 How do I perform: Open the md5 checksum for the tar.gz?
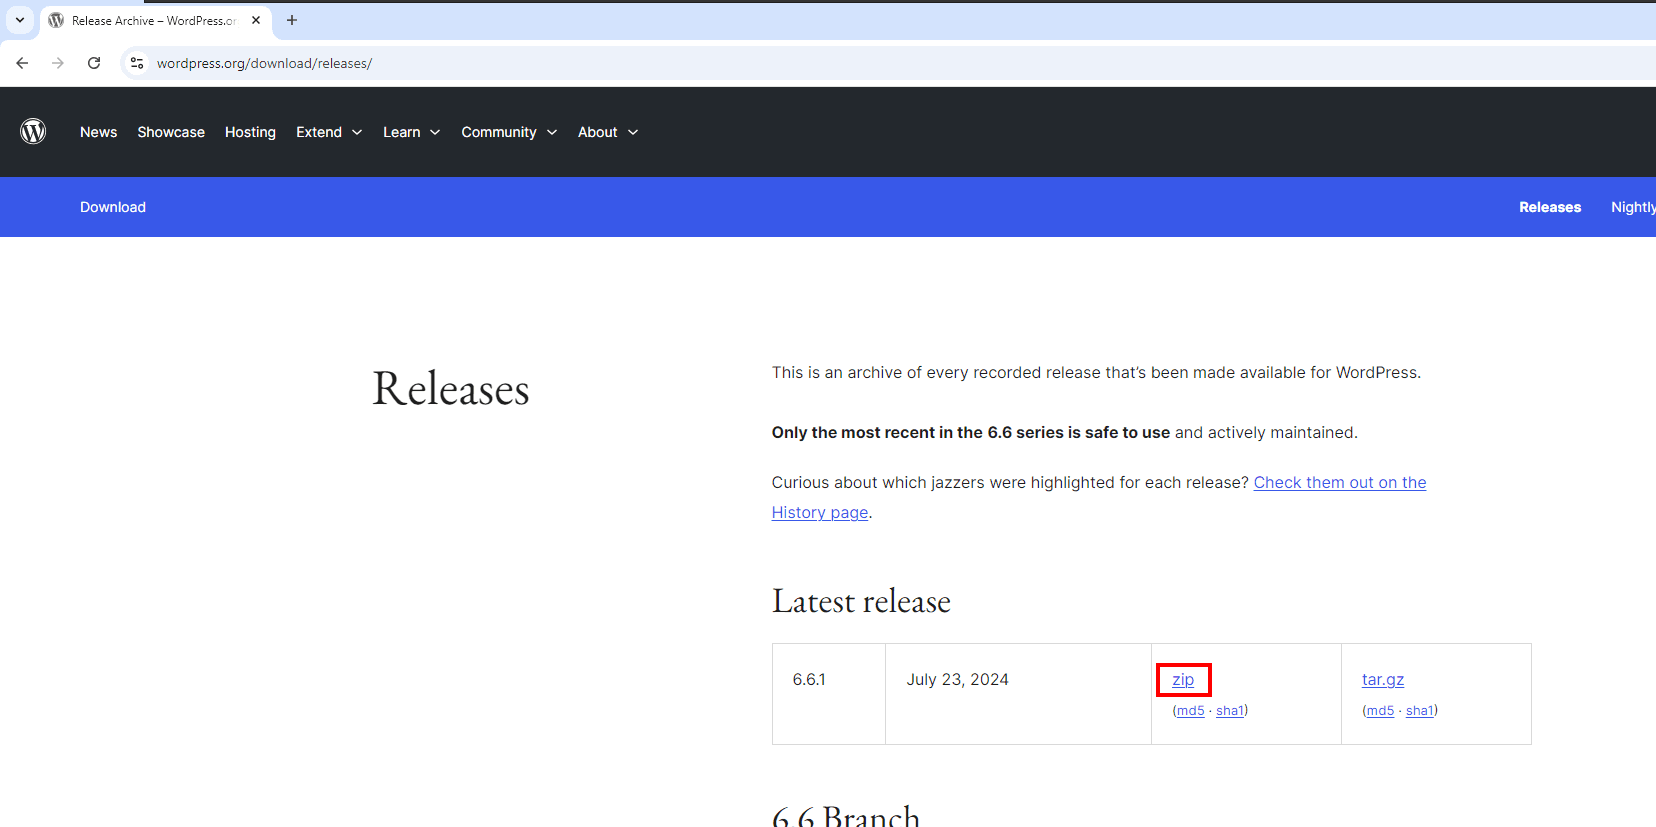1380,710
